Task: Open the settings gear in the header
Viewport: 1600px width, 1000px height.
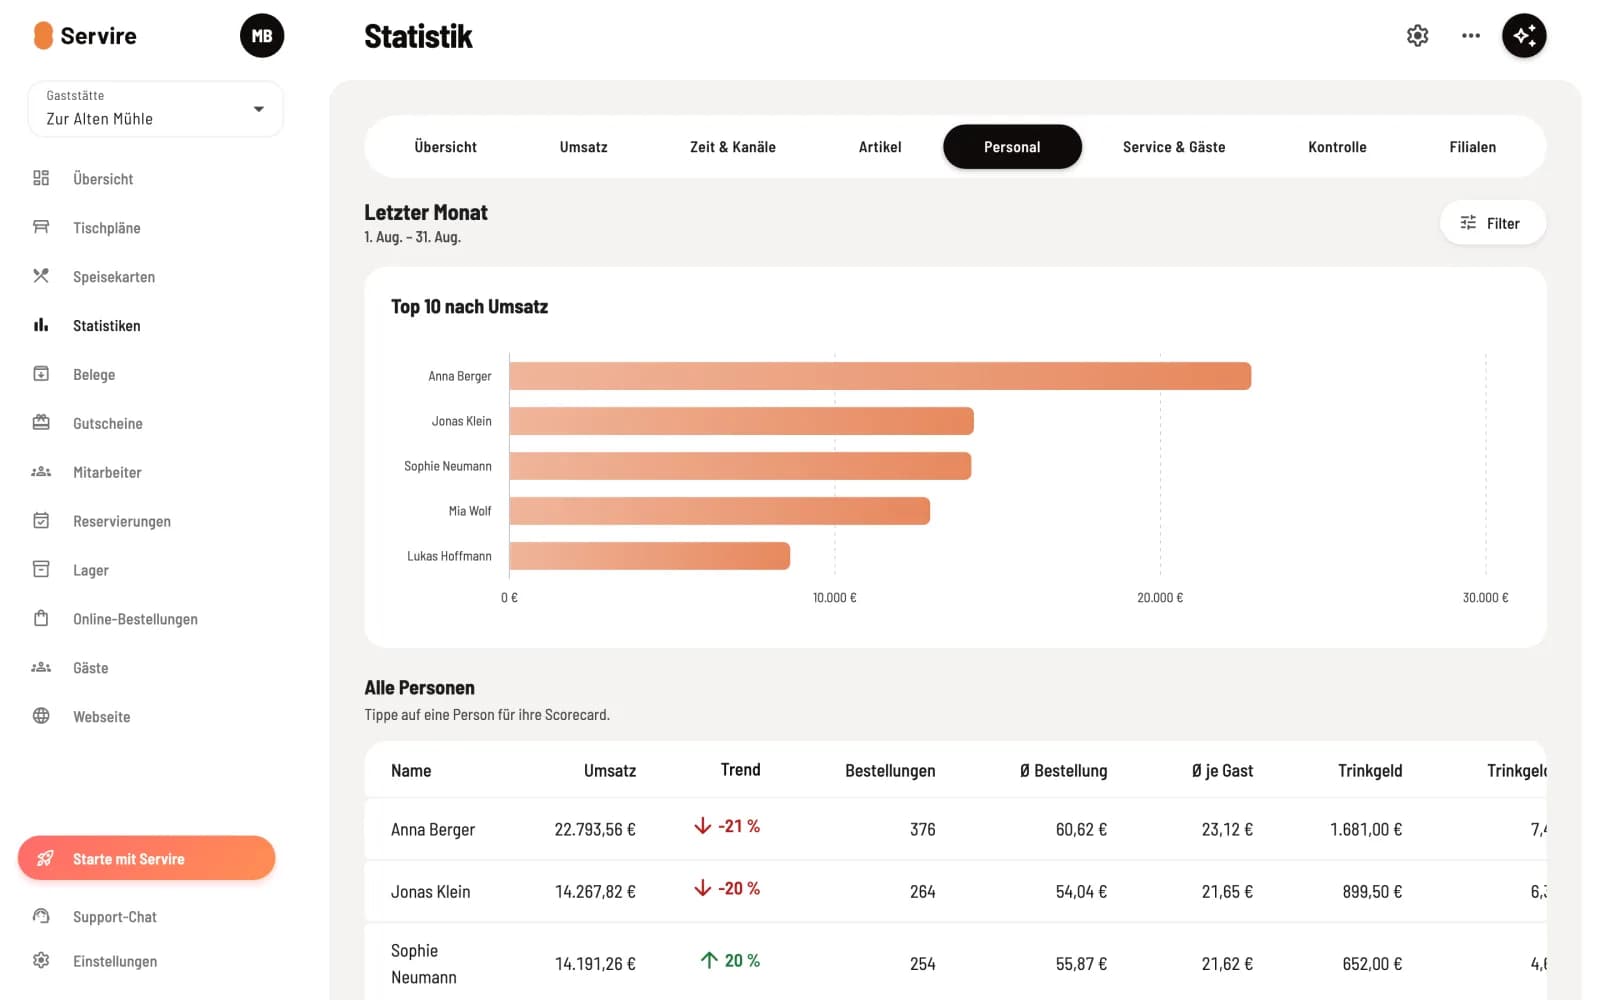Action: [1417, 36]
